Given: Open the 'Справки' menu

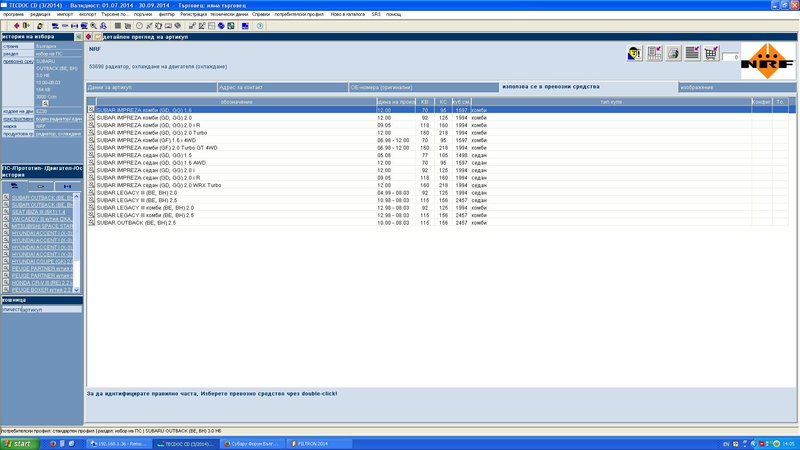Looking at the screenshot, I should click(x=261, y=14).
